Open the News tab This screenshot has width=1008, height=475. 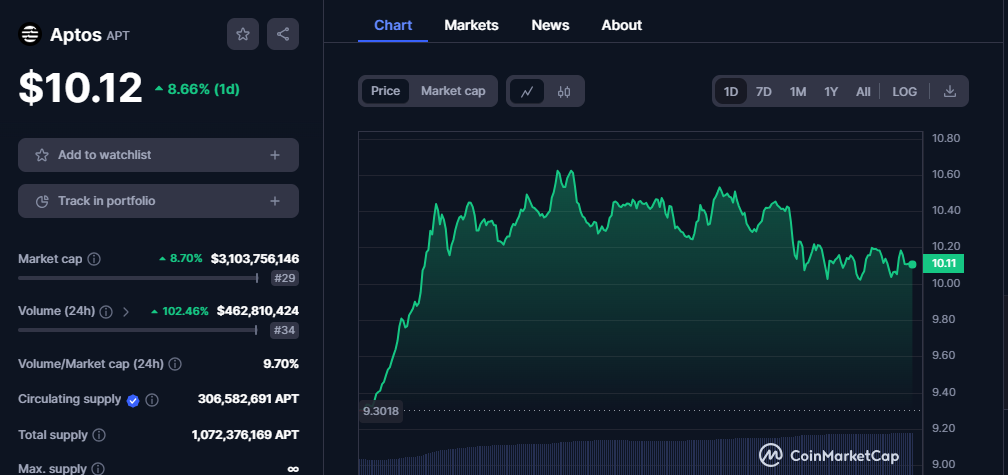(550, 25)
